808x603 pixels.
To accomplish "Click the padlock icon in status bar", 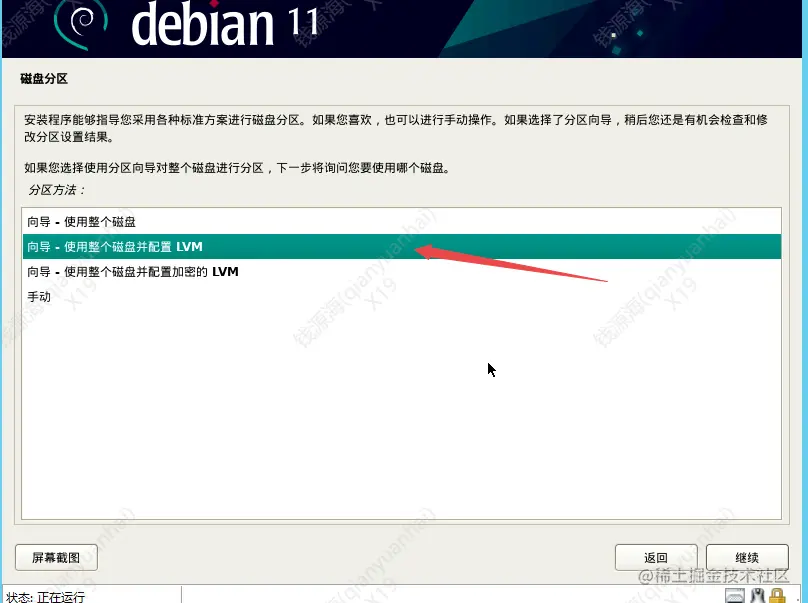I will (777, 596).
